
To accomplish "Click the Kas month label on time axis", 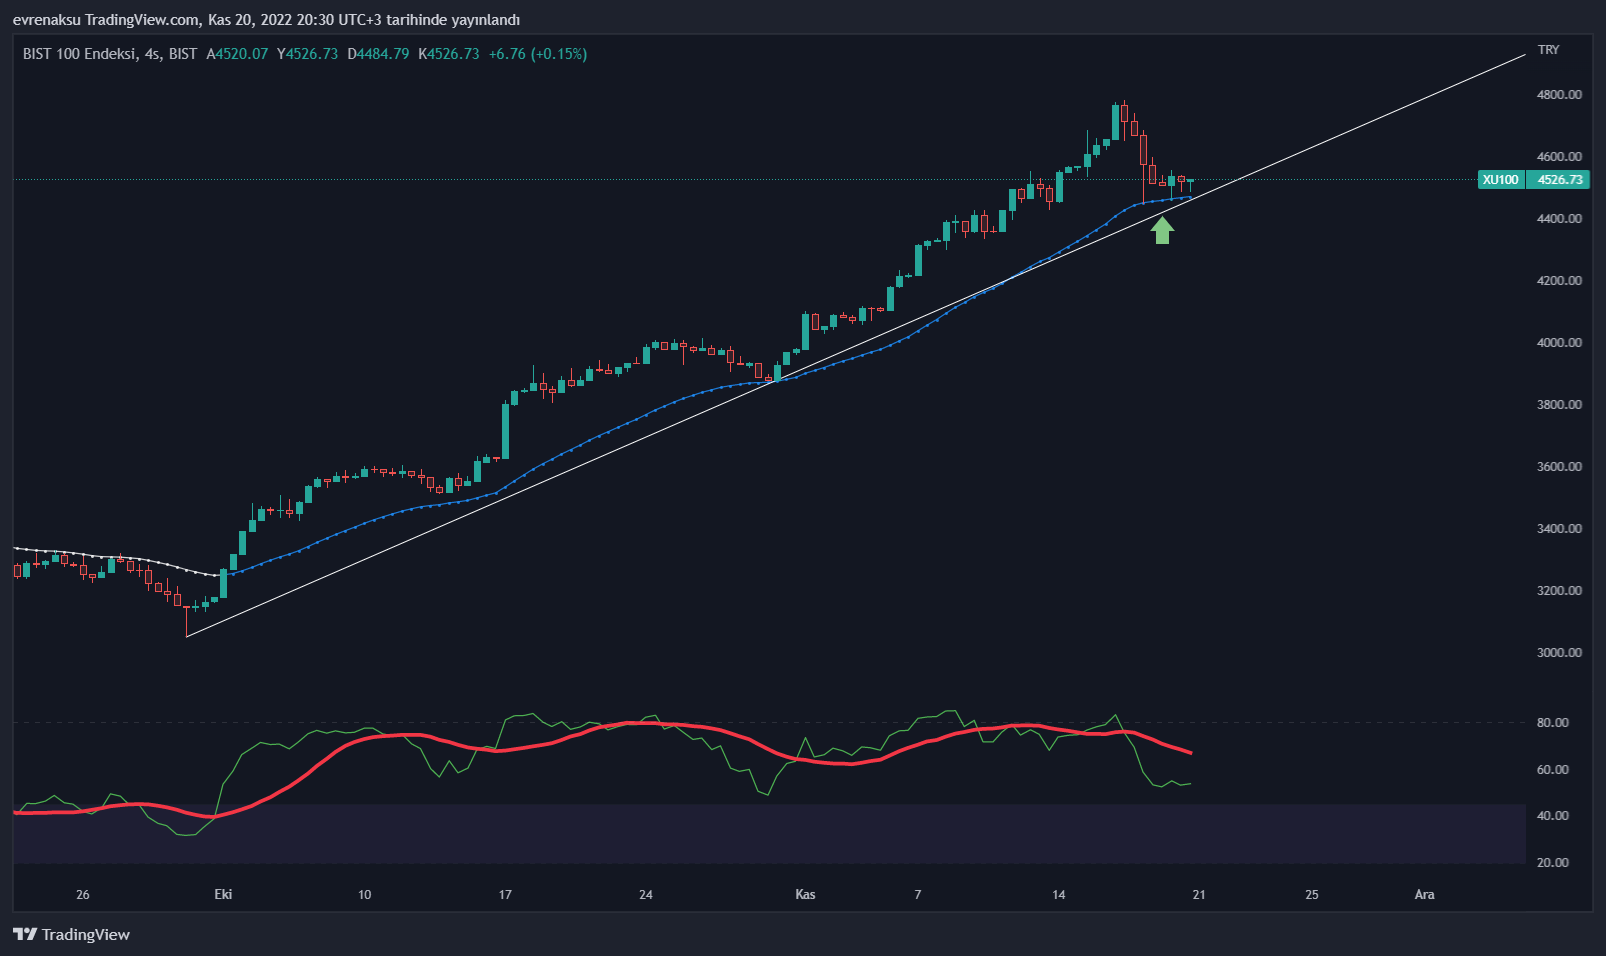I will [x=805, y=894].
